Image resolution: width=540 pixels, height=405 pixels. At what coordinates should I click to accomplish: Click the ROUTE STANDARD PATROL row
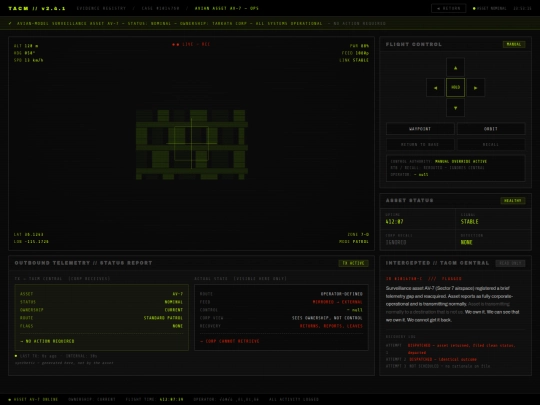102,318
